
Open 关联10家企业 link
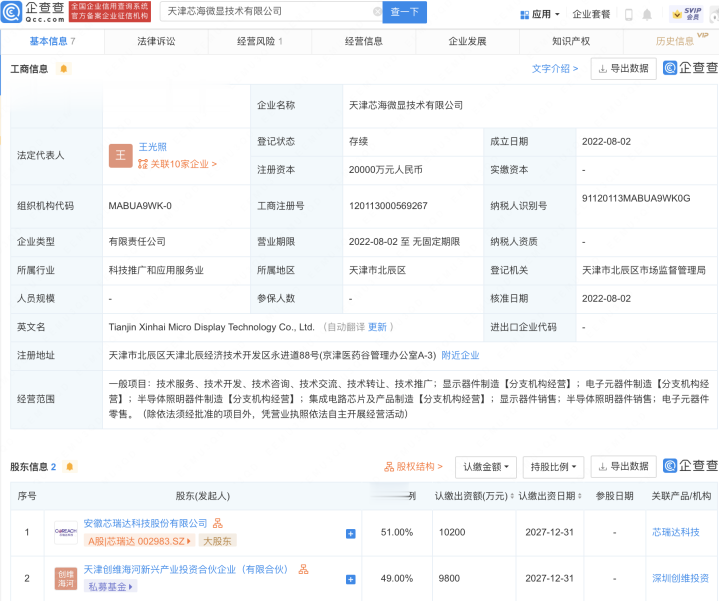pyautogui.click(x=177, y=164)
